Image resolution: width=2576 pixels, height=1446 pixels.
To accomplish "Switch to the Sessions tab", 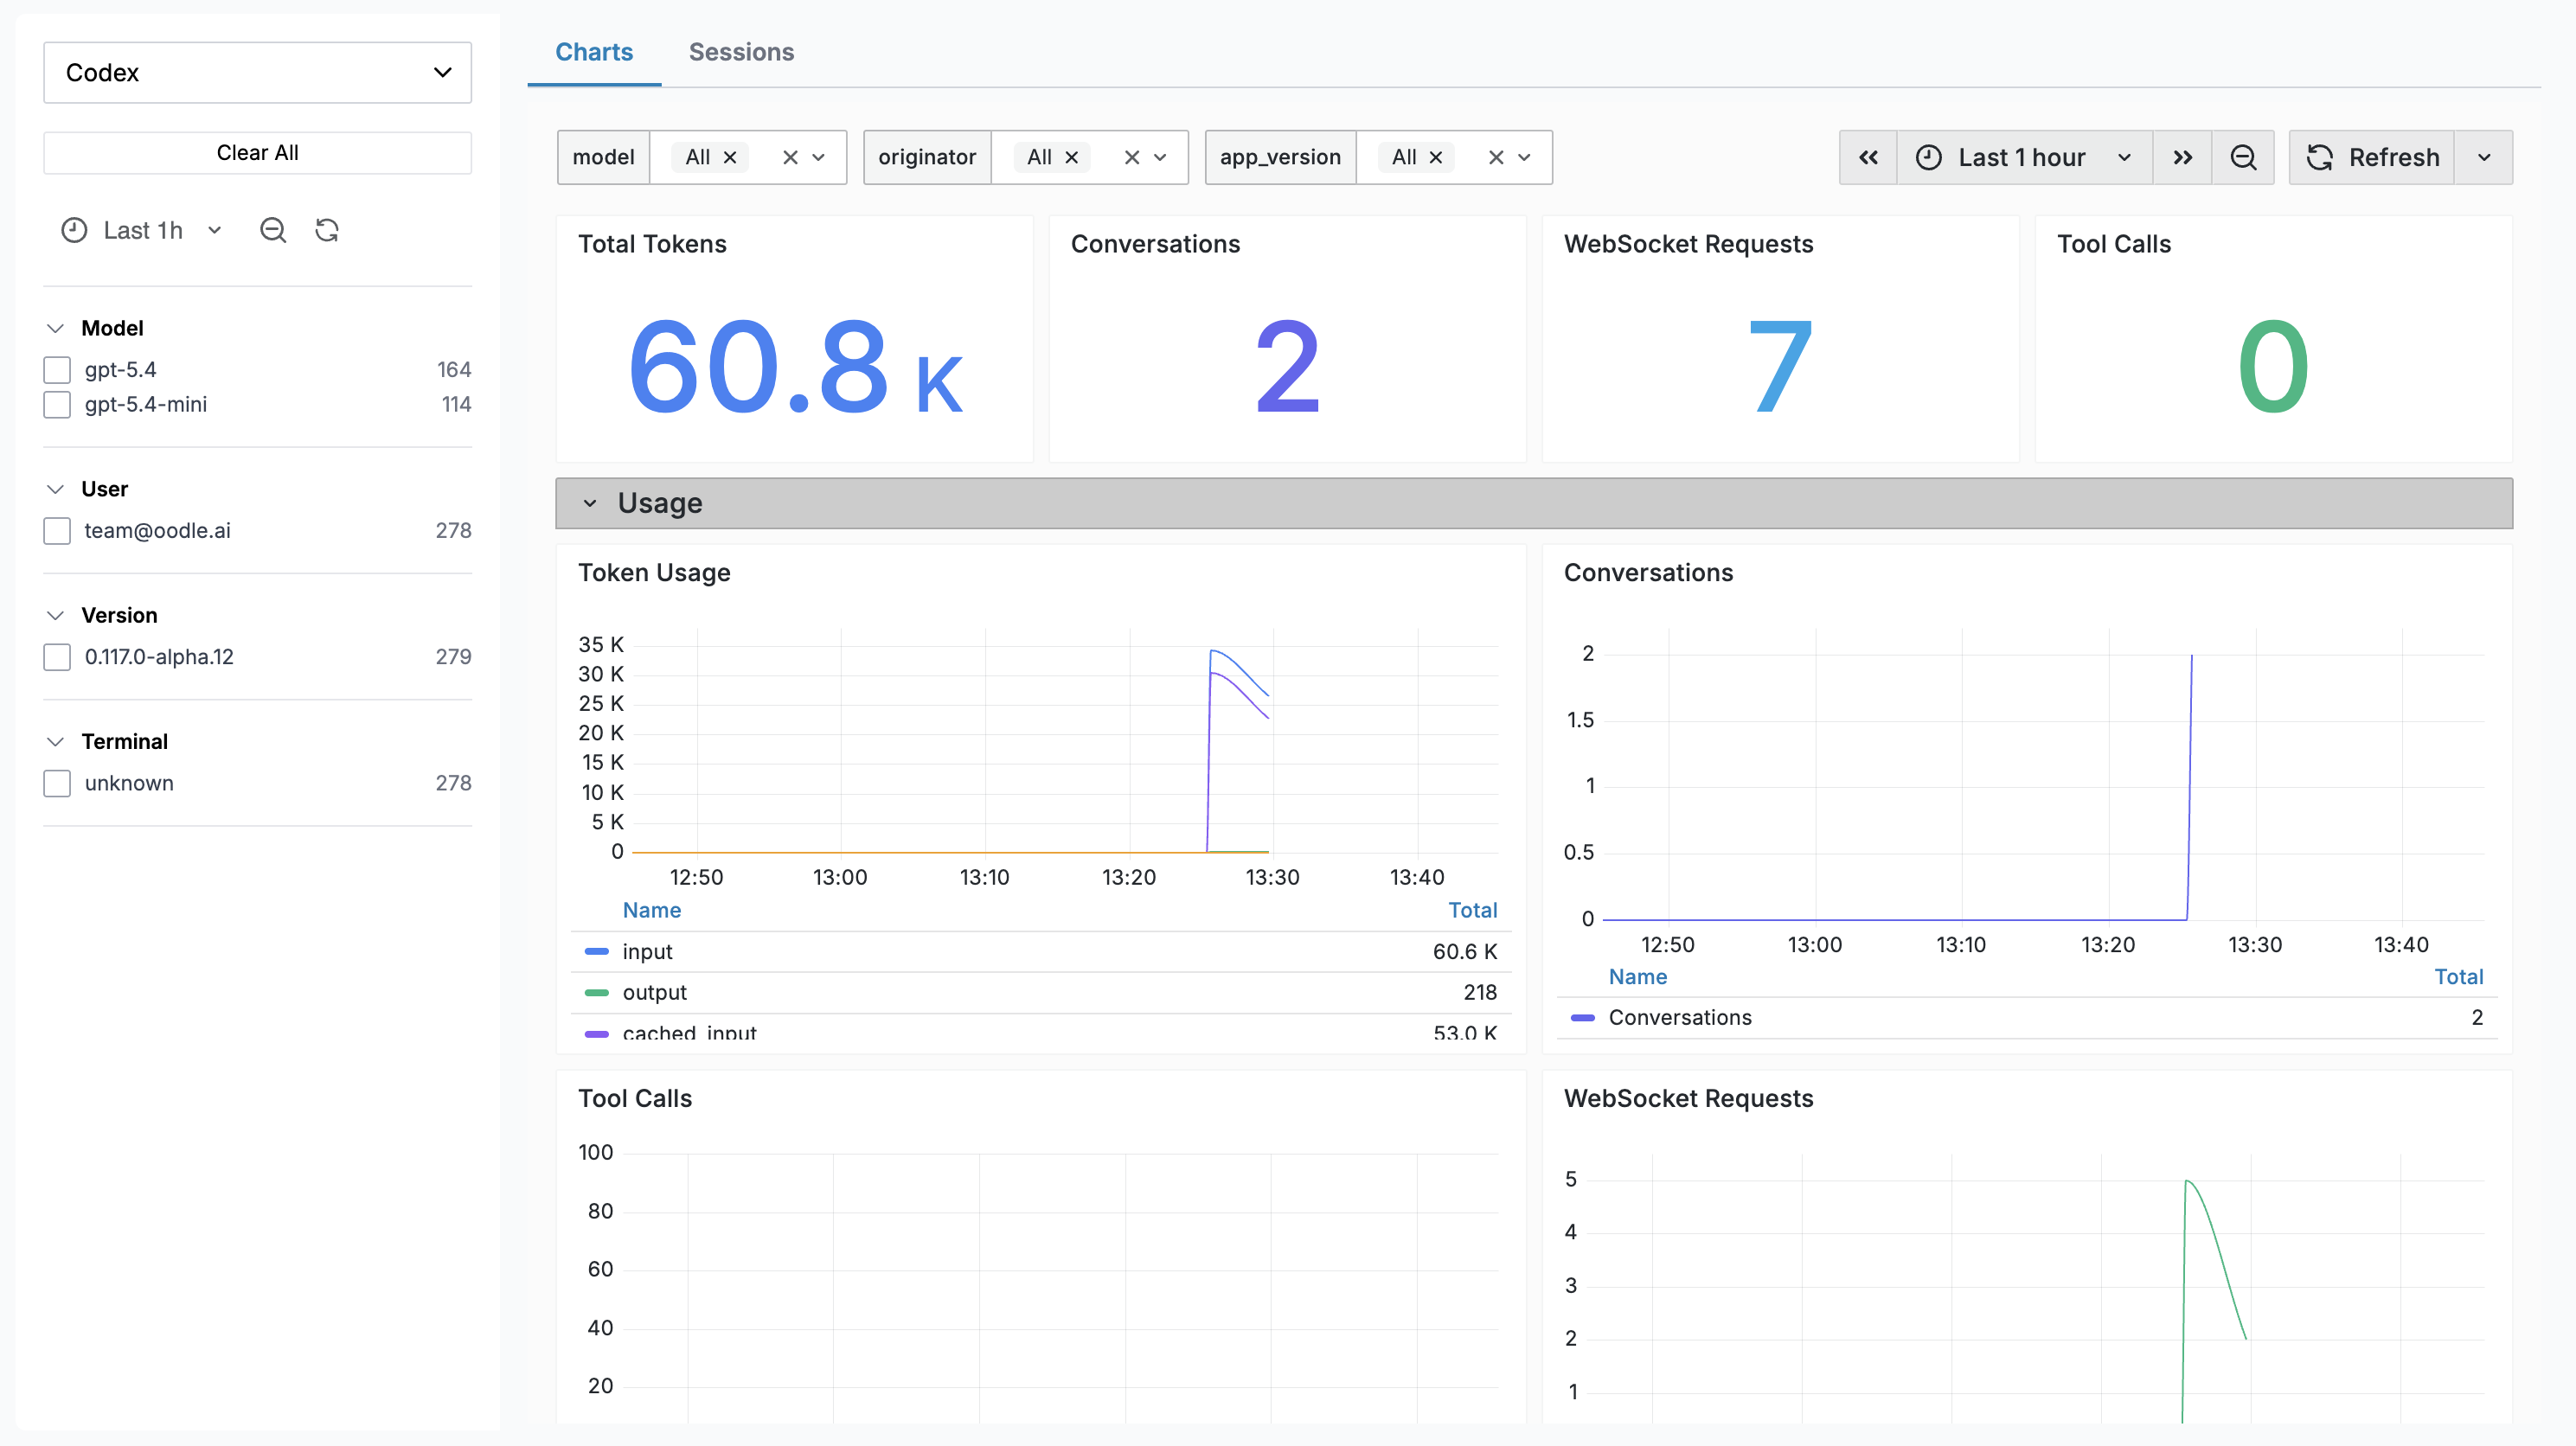I will point(740,52).
